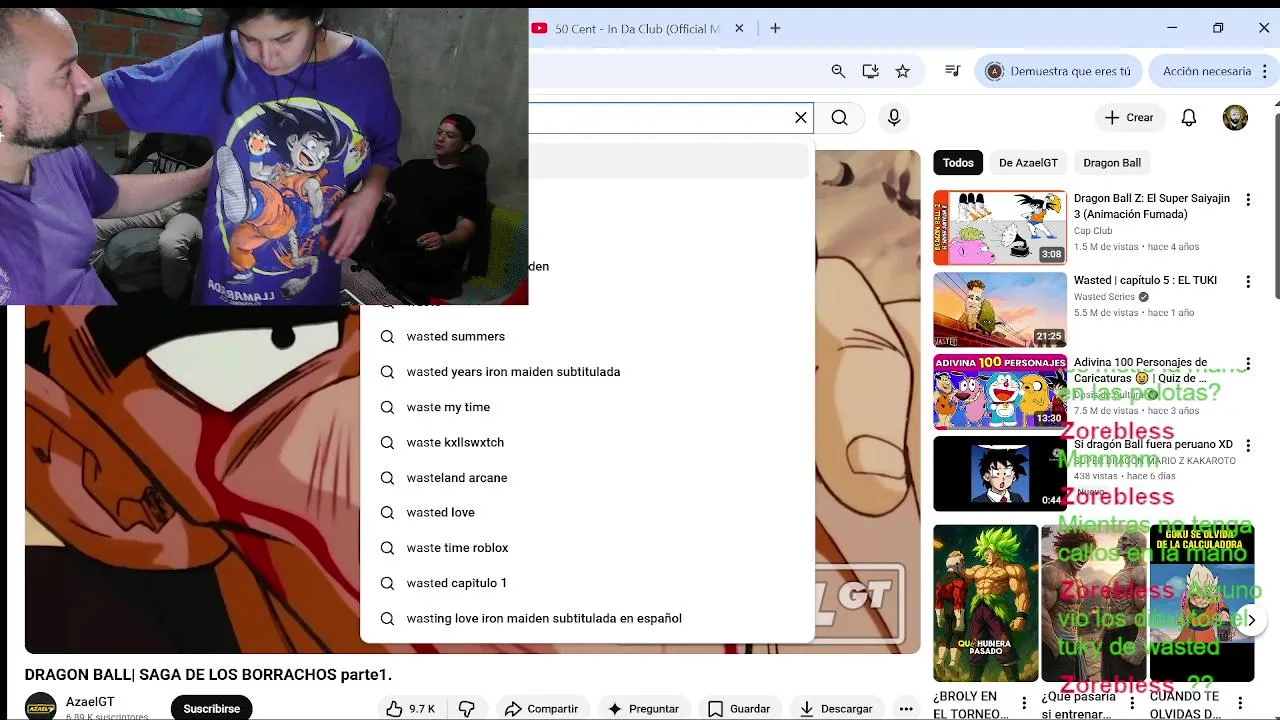The width and height of the screenshot is (1280, 720).
Task: Open the BROLY EN EL TORNEO short
Action: pyautogui.click(x=985, y=603)
